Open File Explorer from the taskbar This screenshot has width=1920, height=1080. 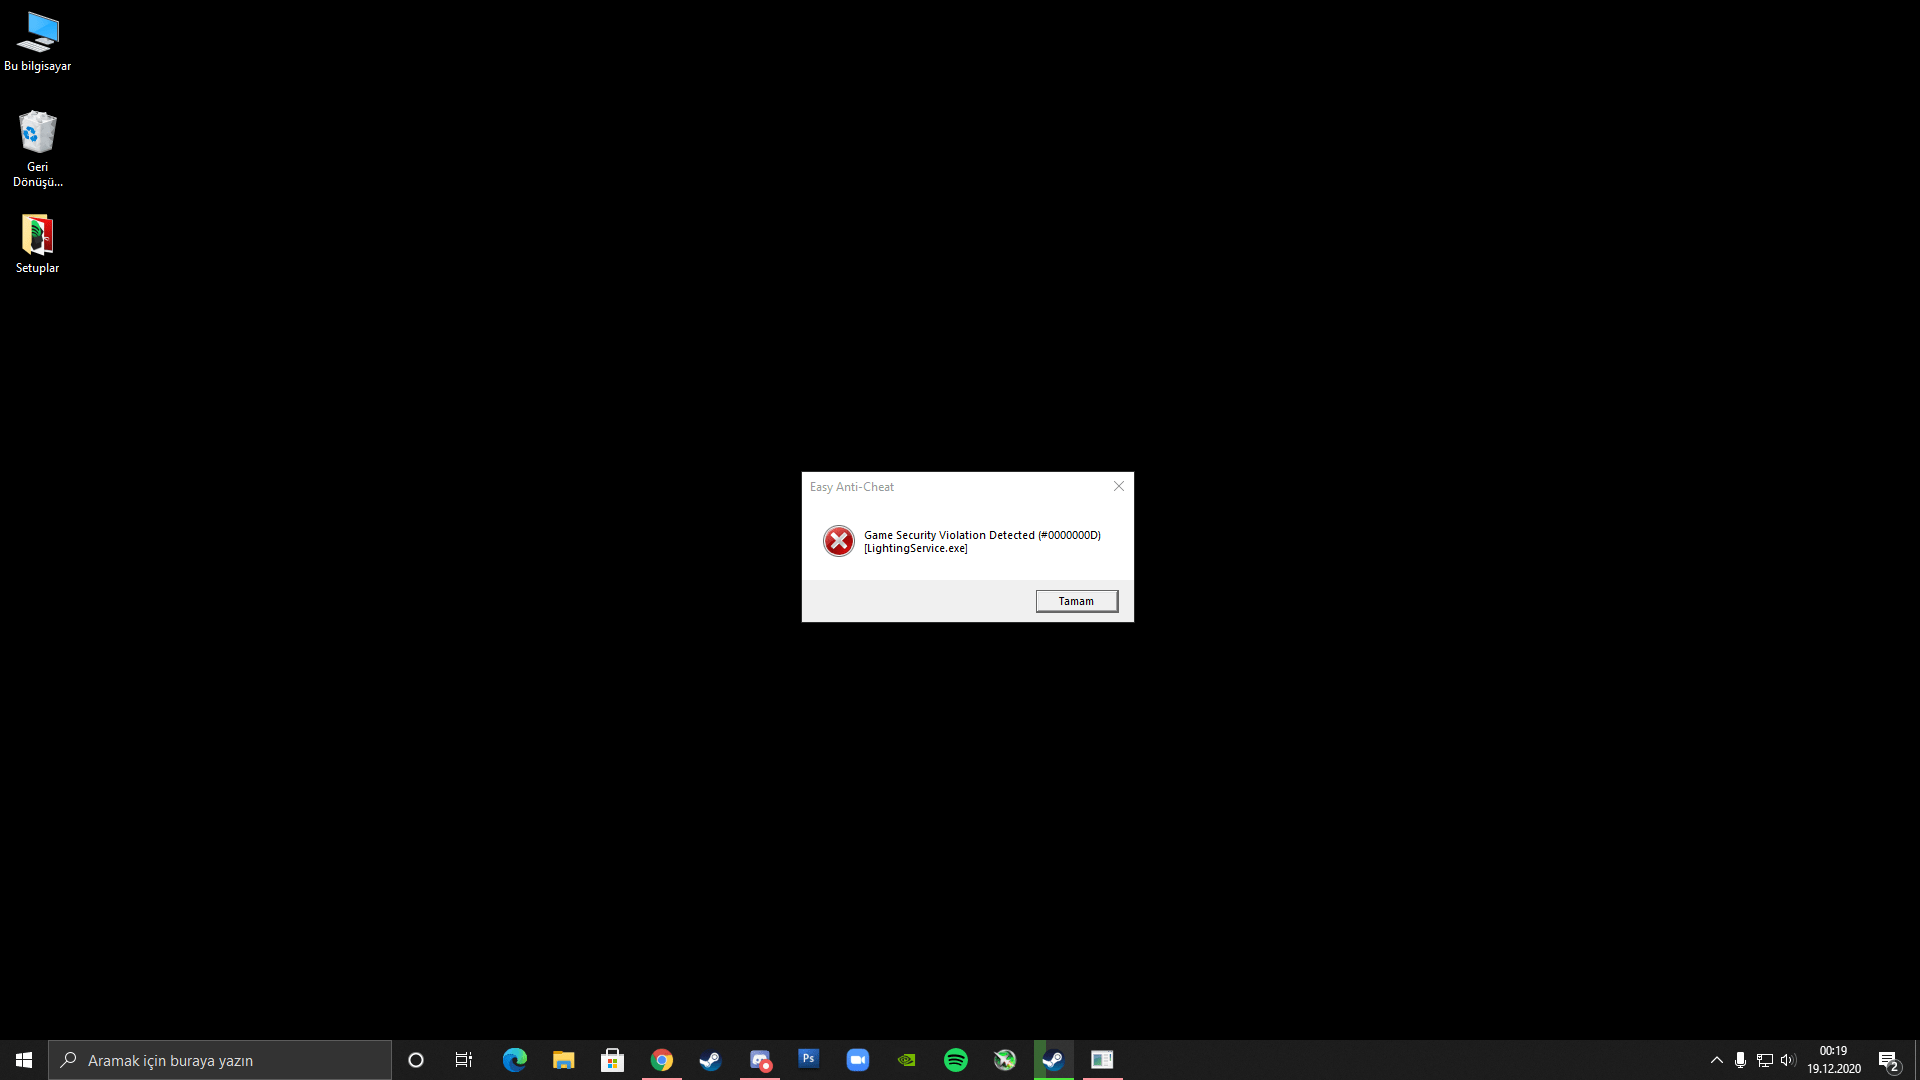[563, 1060]
